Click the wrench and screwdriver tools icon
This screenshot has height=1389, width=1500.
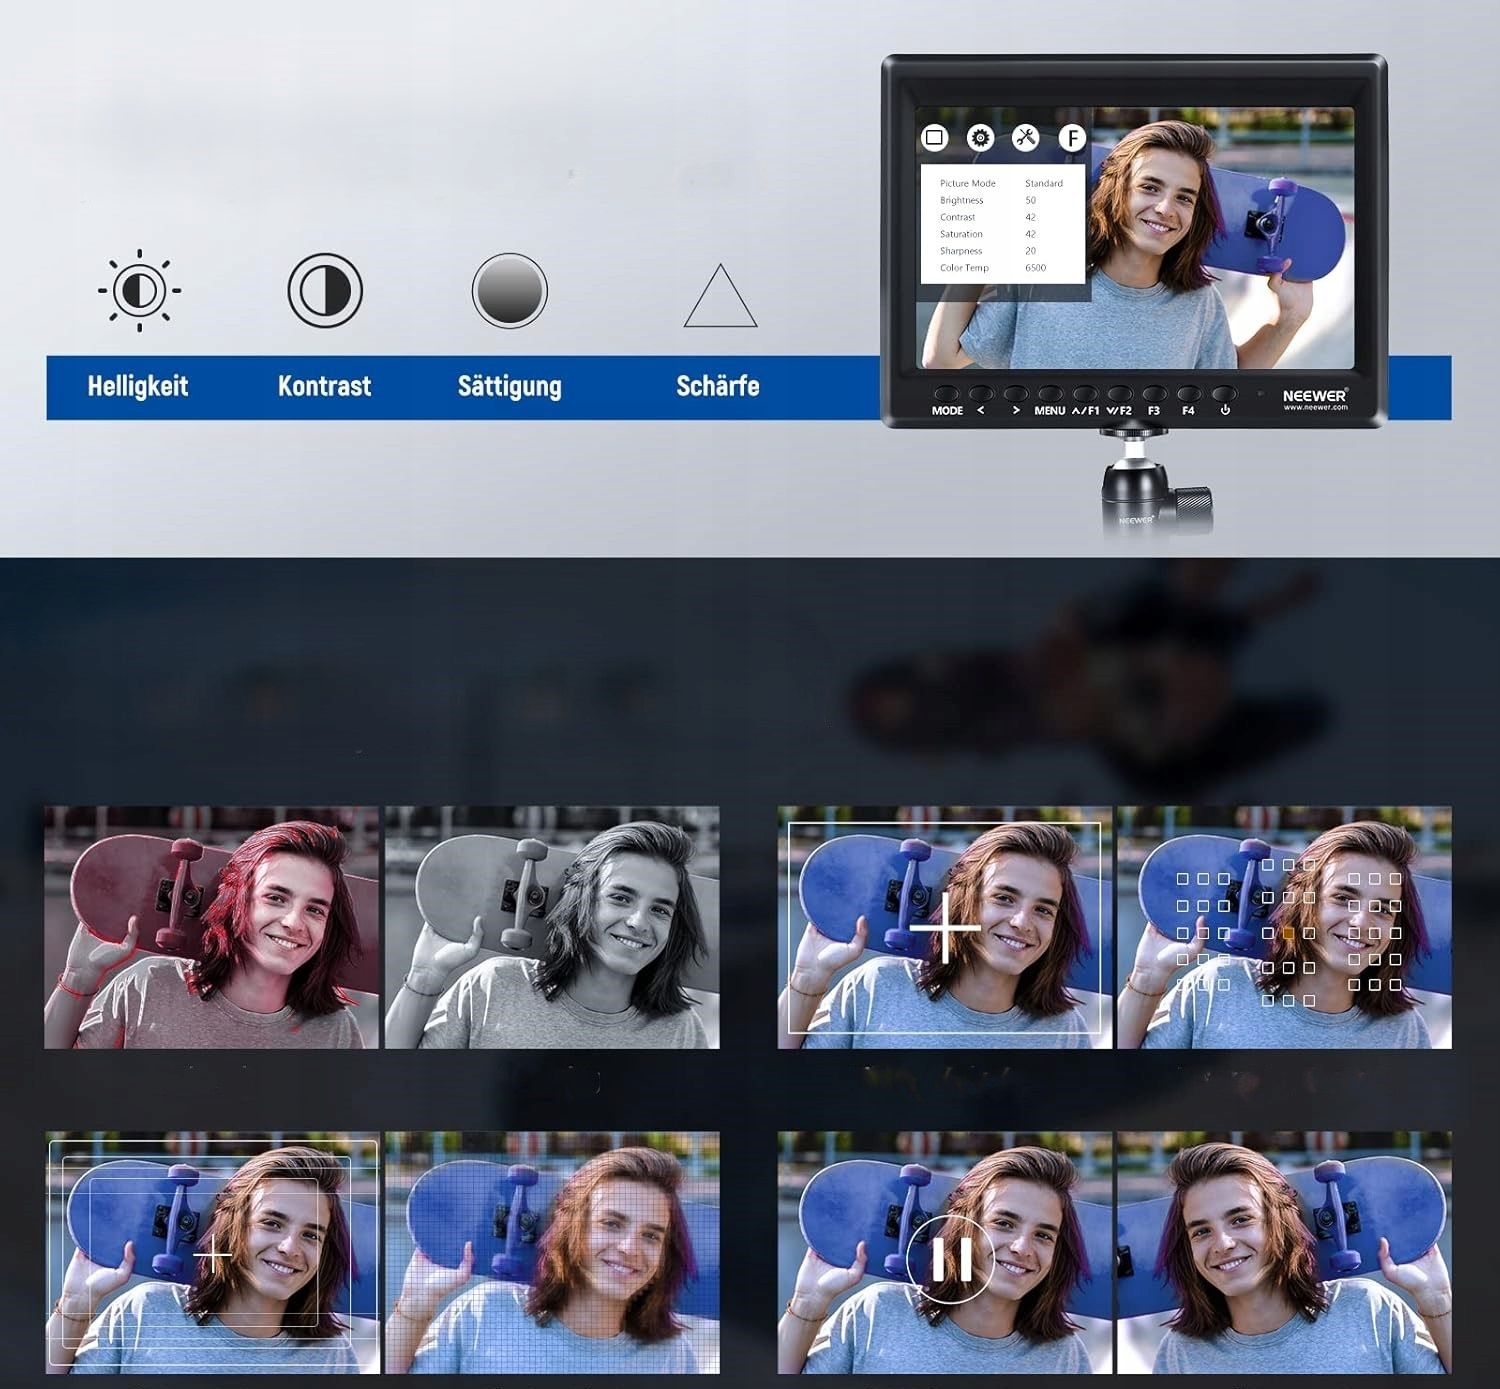[1025, 138]
